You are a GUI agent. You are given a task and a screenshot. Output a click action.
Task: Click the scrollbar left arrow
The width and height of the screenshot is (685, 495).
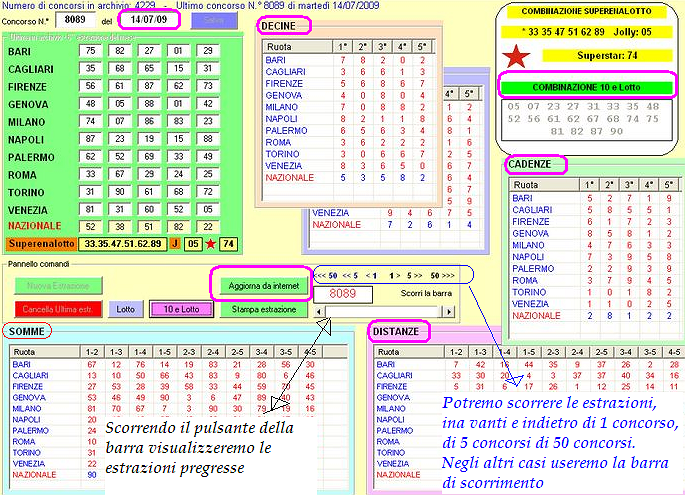pyautogui.click(x=319, y=312)
